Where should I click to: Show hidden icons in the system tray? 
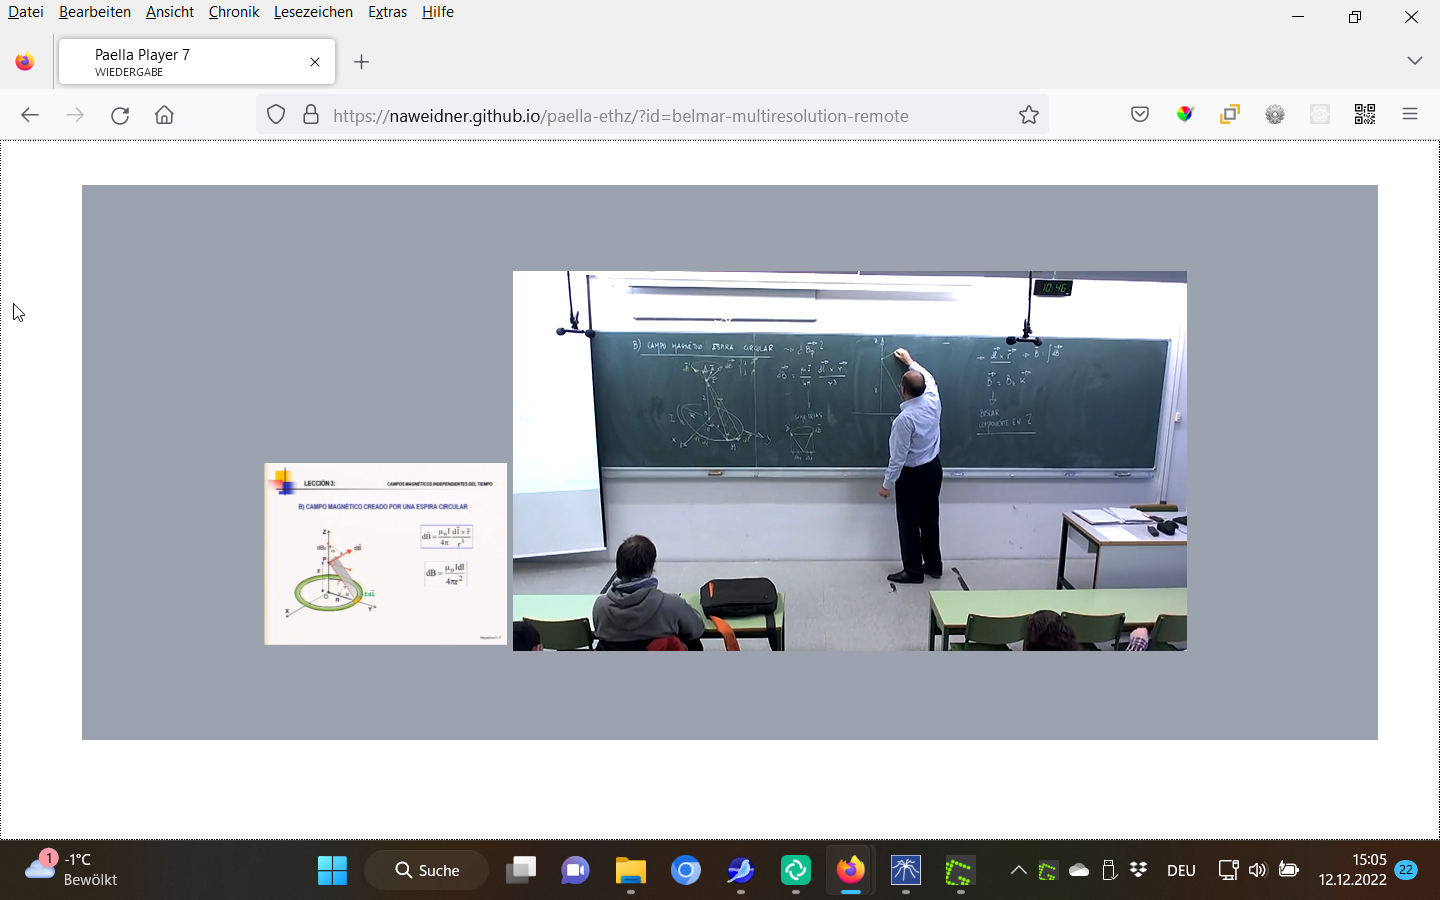[1018, 870]
